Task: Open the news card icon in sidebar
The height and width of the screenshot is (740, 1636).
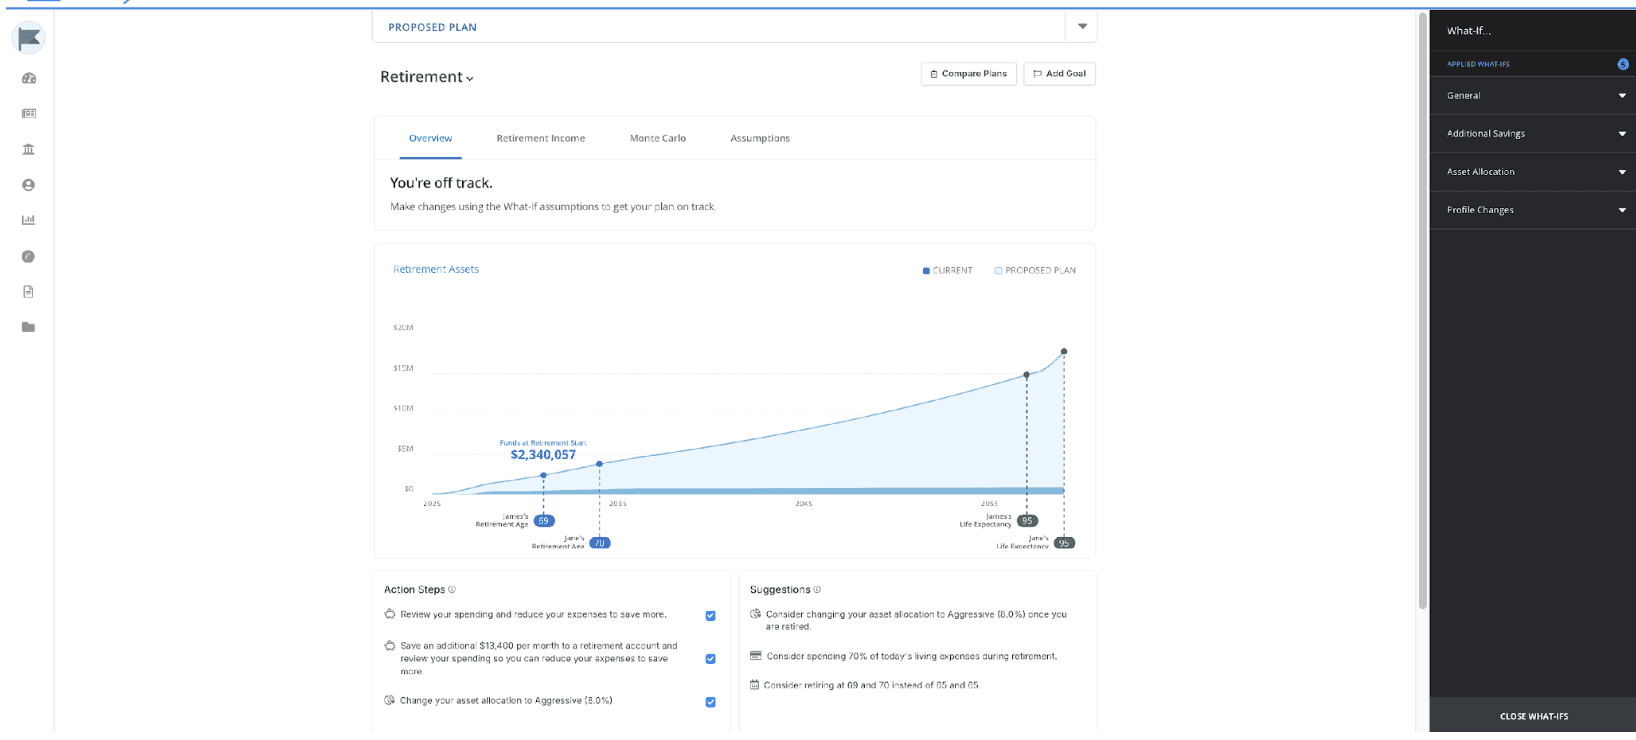Action: click(x=28, y=114)
